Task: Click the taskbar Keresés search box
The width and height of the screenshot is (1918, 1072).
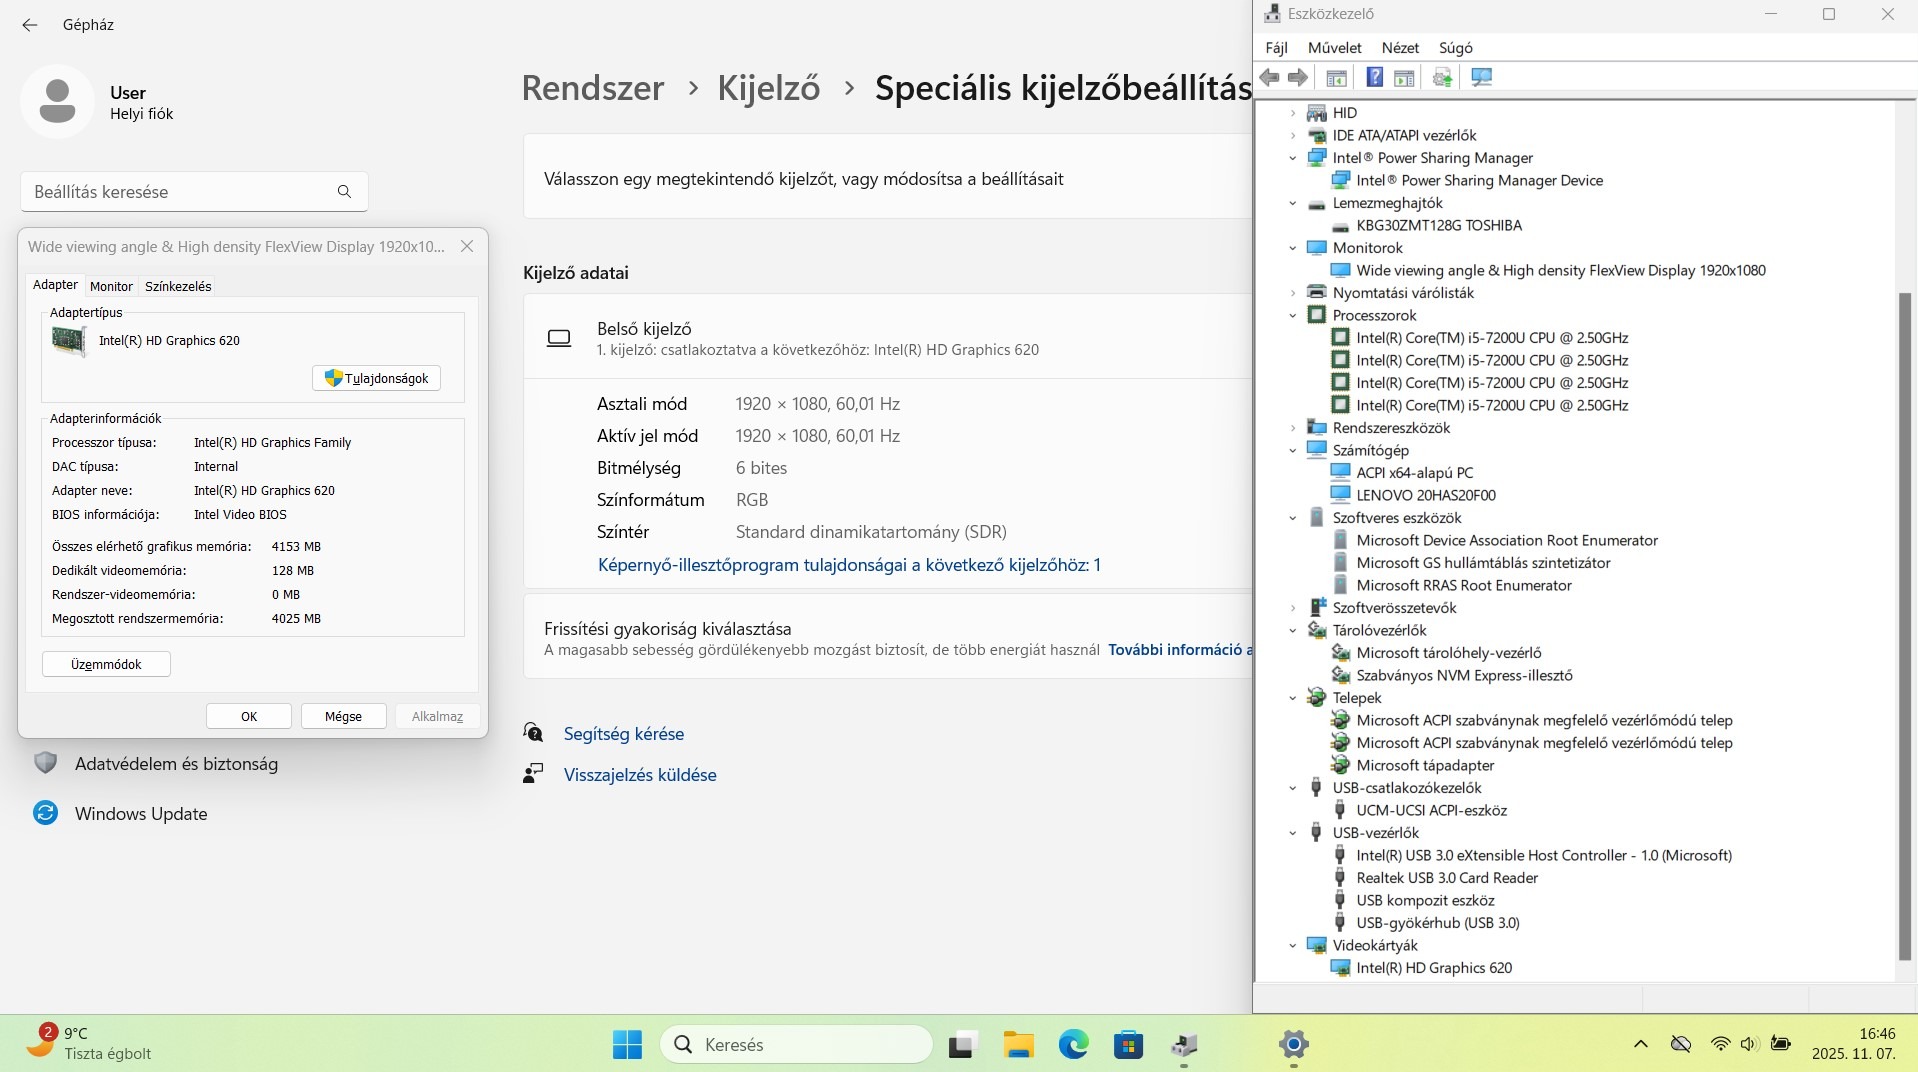Action: [796, 1044]
